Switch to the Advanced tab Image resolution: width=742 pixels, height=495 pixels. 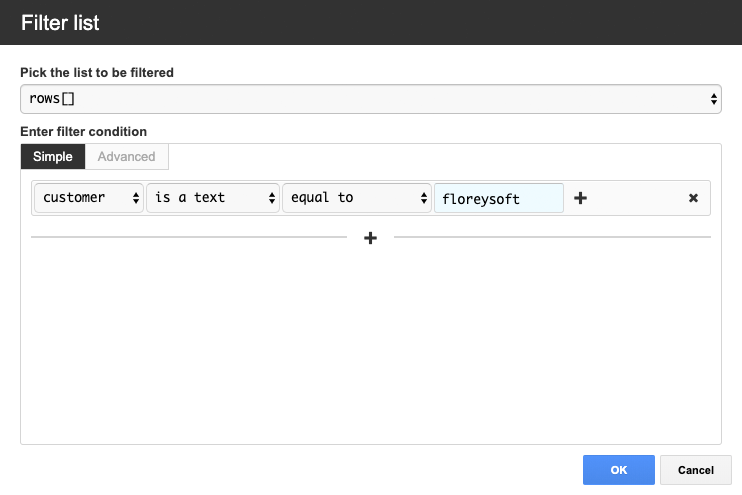[x=126, y=157]
